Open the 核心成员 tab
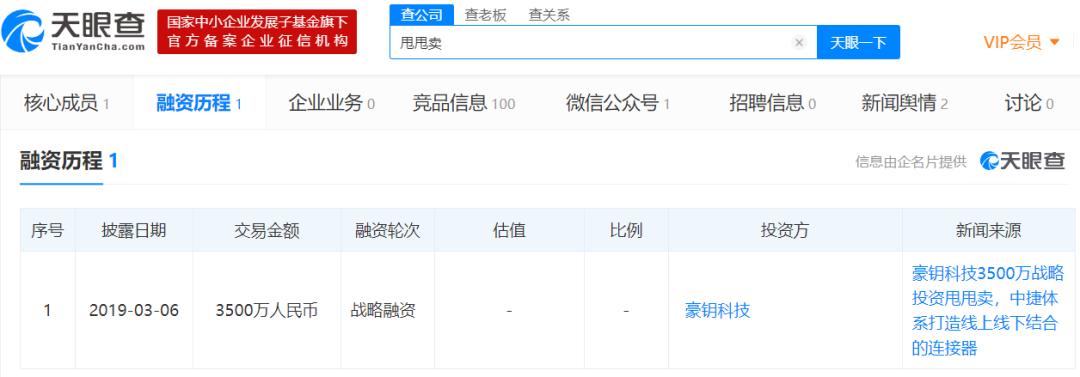The height and width of the screenshot is (377, 1080). click(66, 103)
